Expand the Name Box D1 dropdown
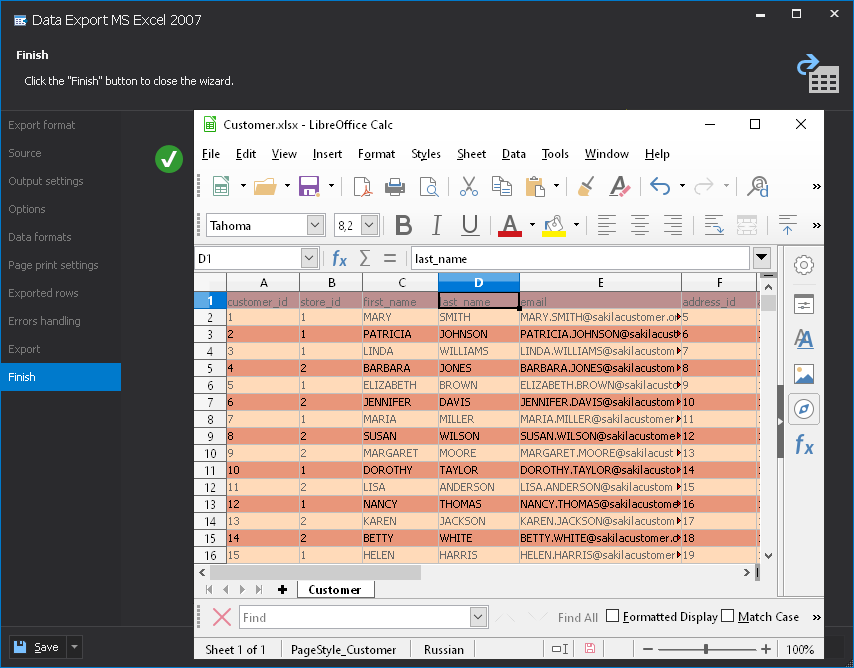Image resolution: width=854 pixels, height=668 pixels. tap(309, 258)
